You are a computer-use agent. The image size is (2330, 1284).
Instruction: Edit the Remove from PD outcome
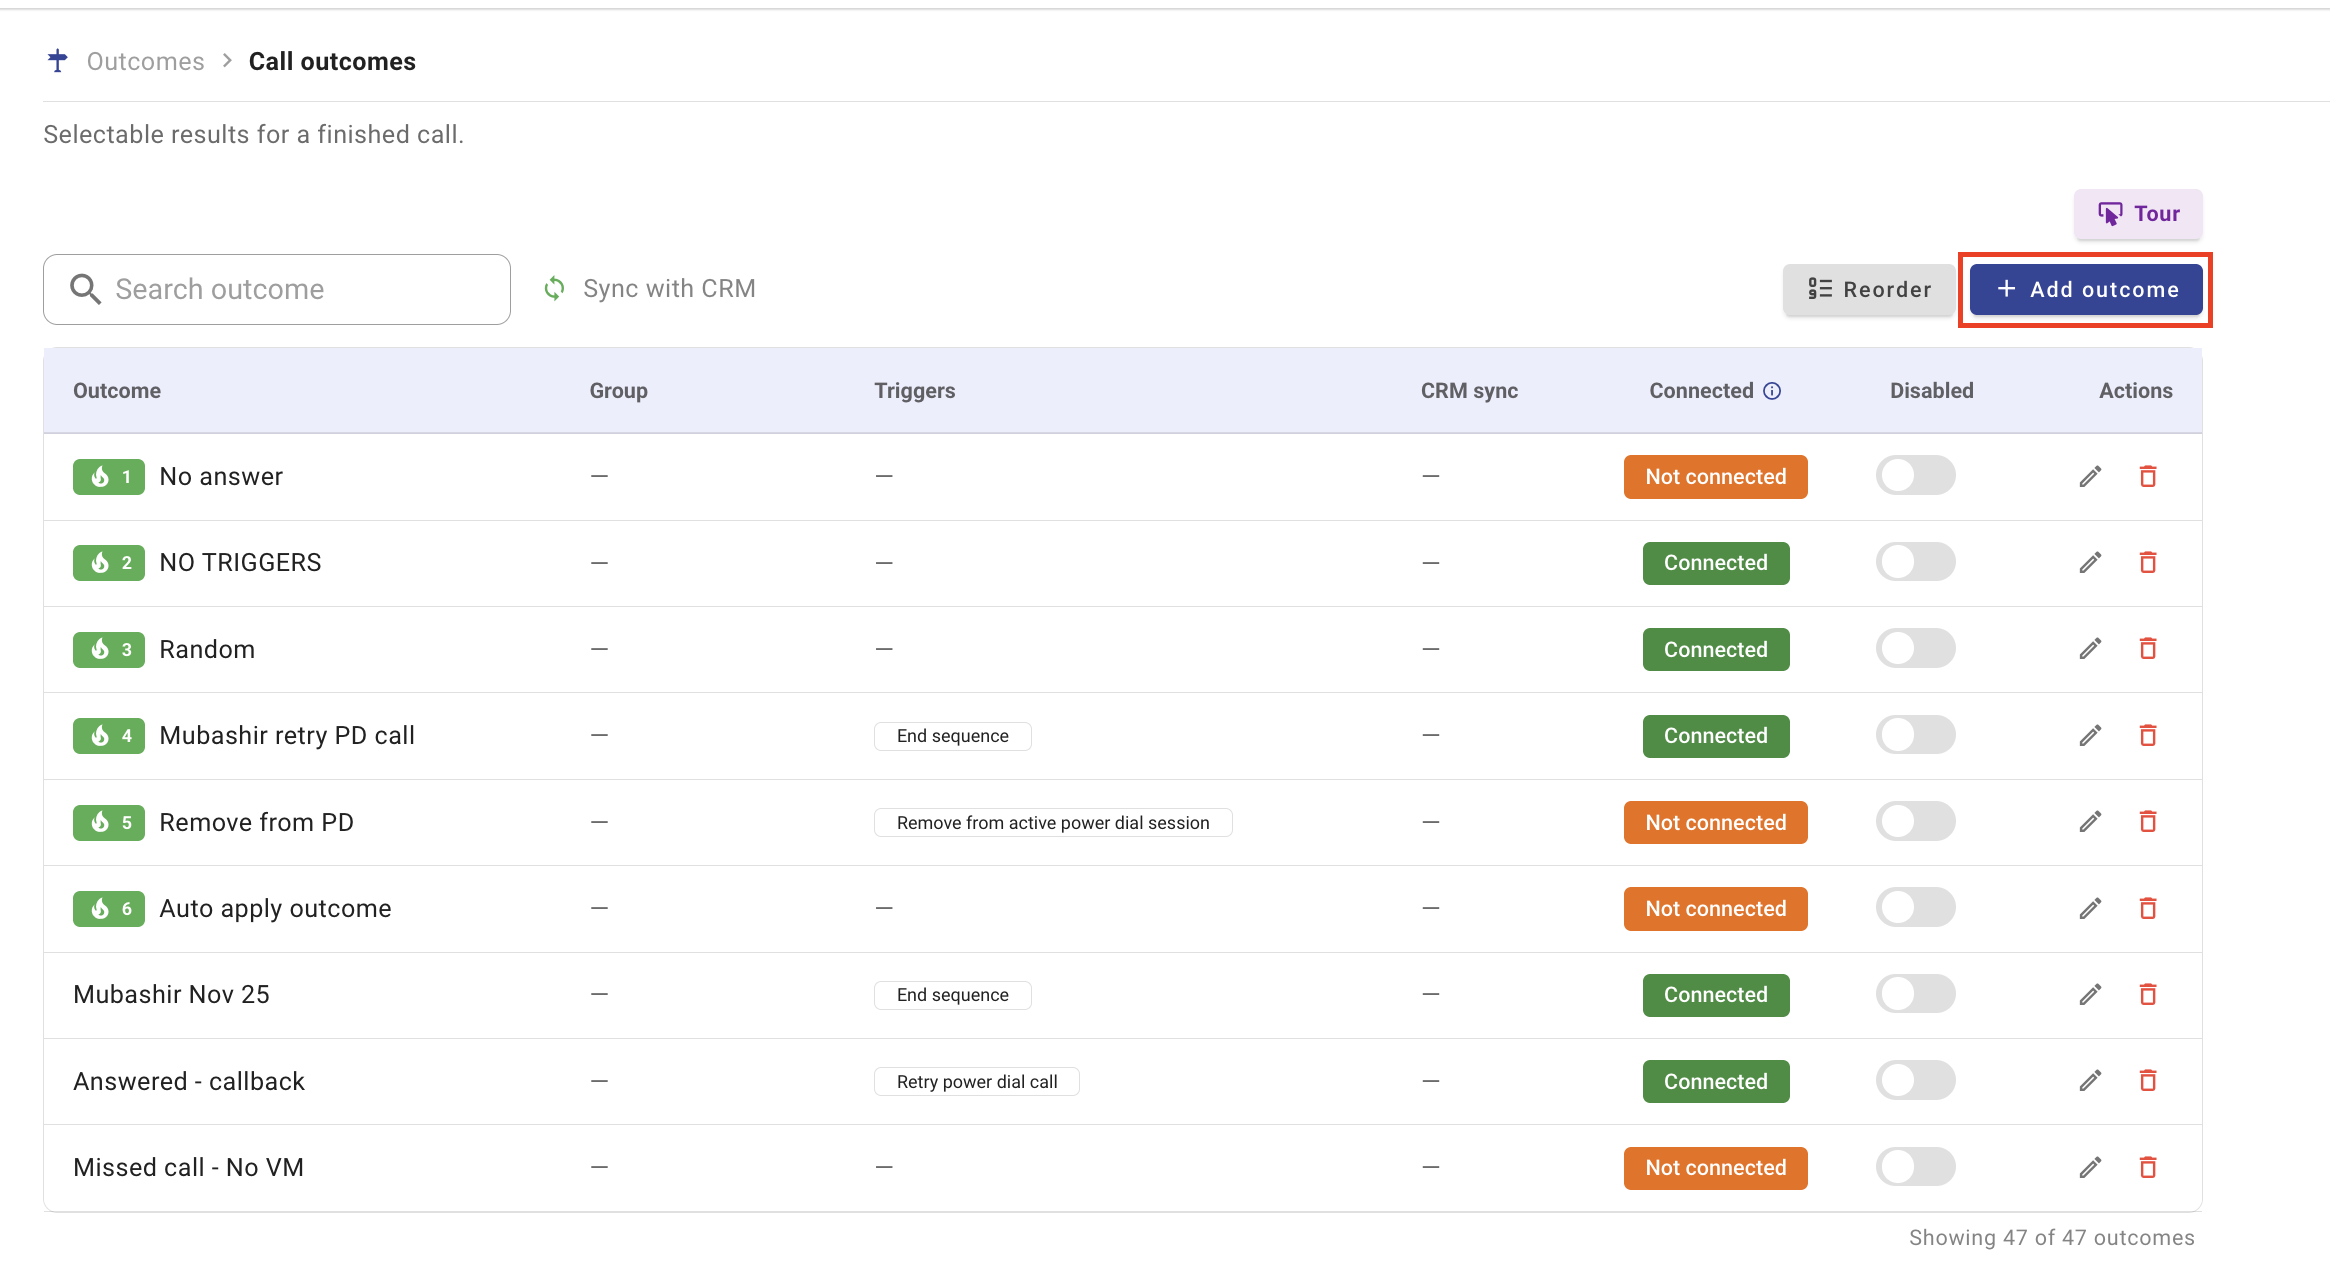tap(2090, 822)
